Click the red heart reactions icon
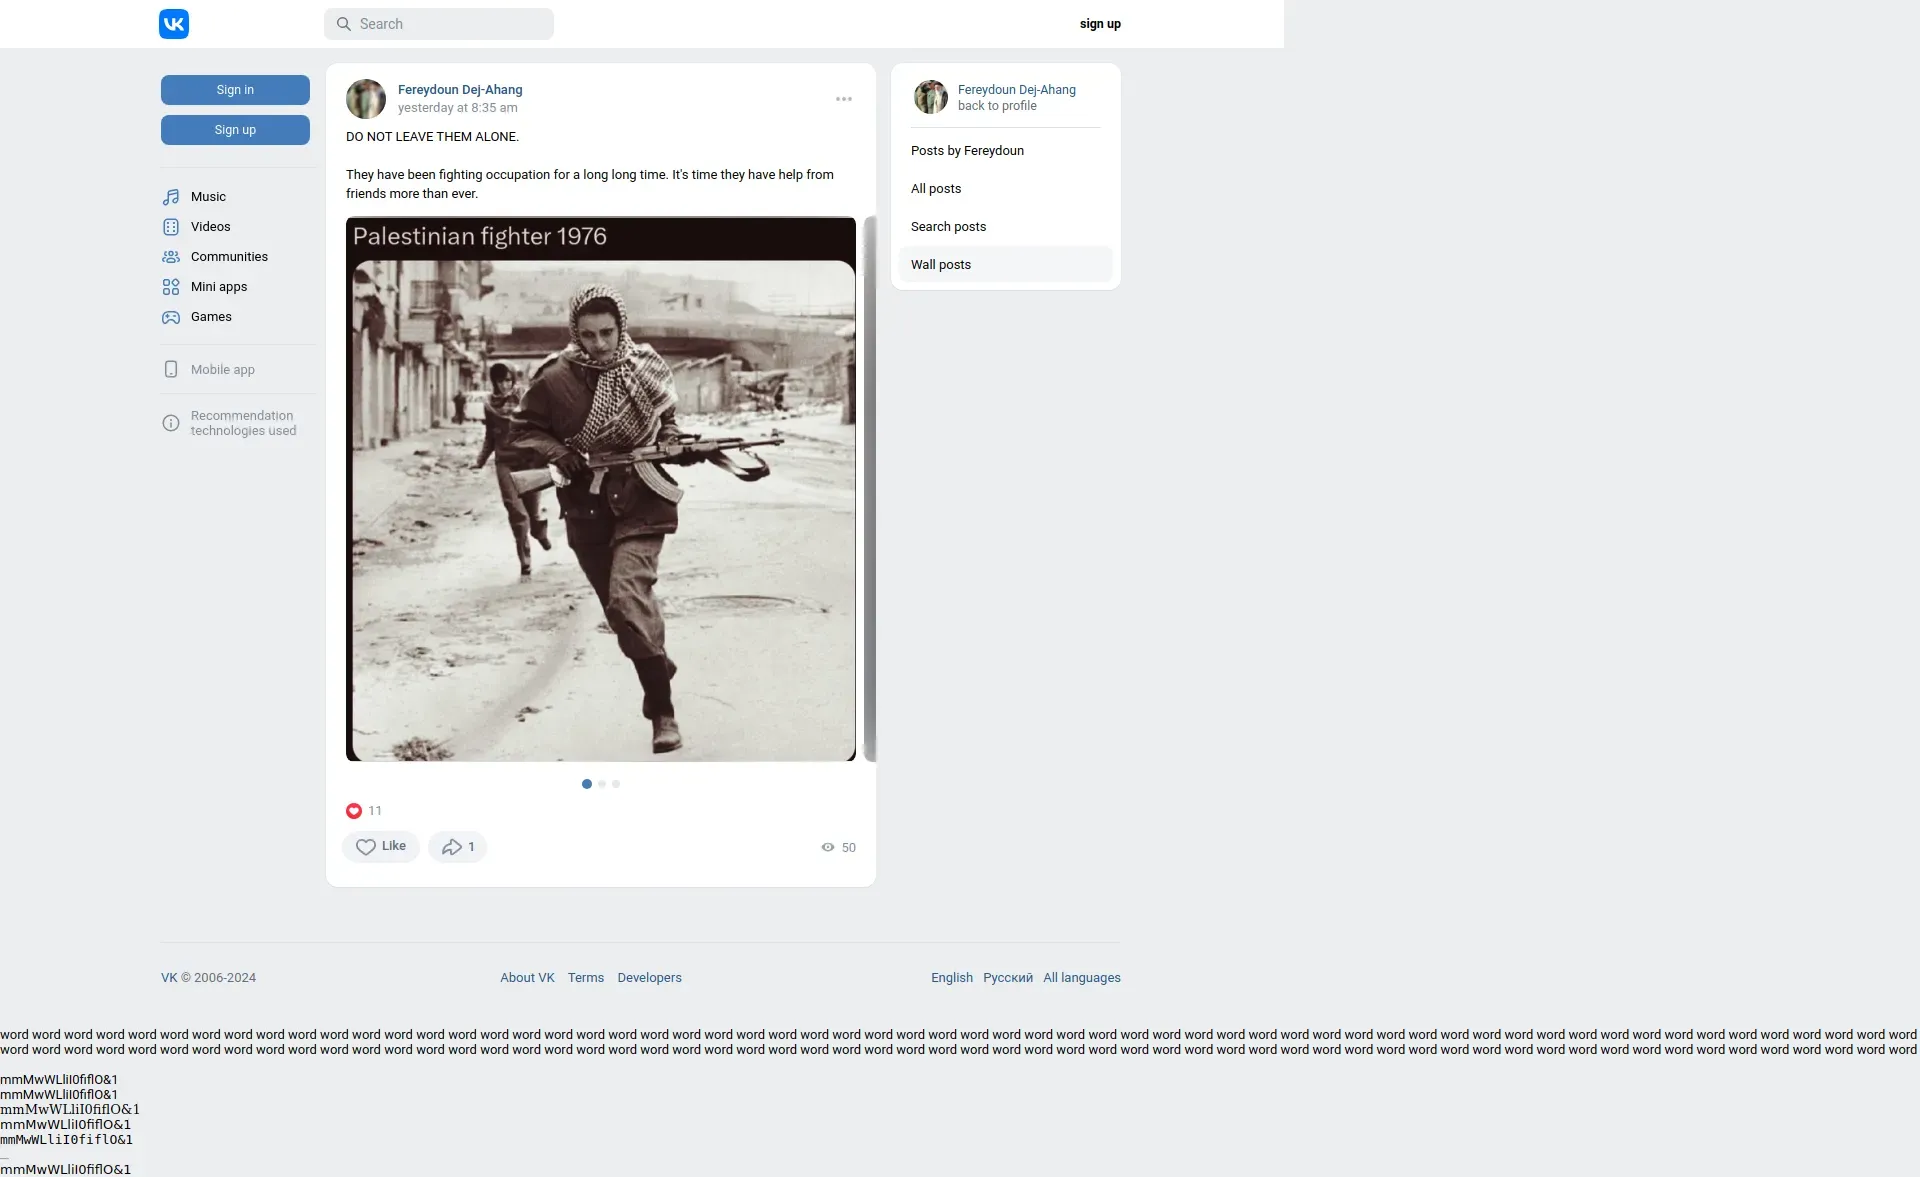Image resolution: width=1920 pixels, height=1177 pixels. pos(354,811)
